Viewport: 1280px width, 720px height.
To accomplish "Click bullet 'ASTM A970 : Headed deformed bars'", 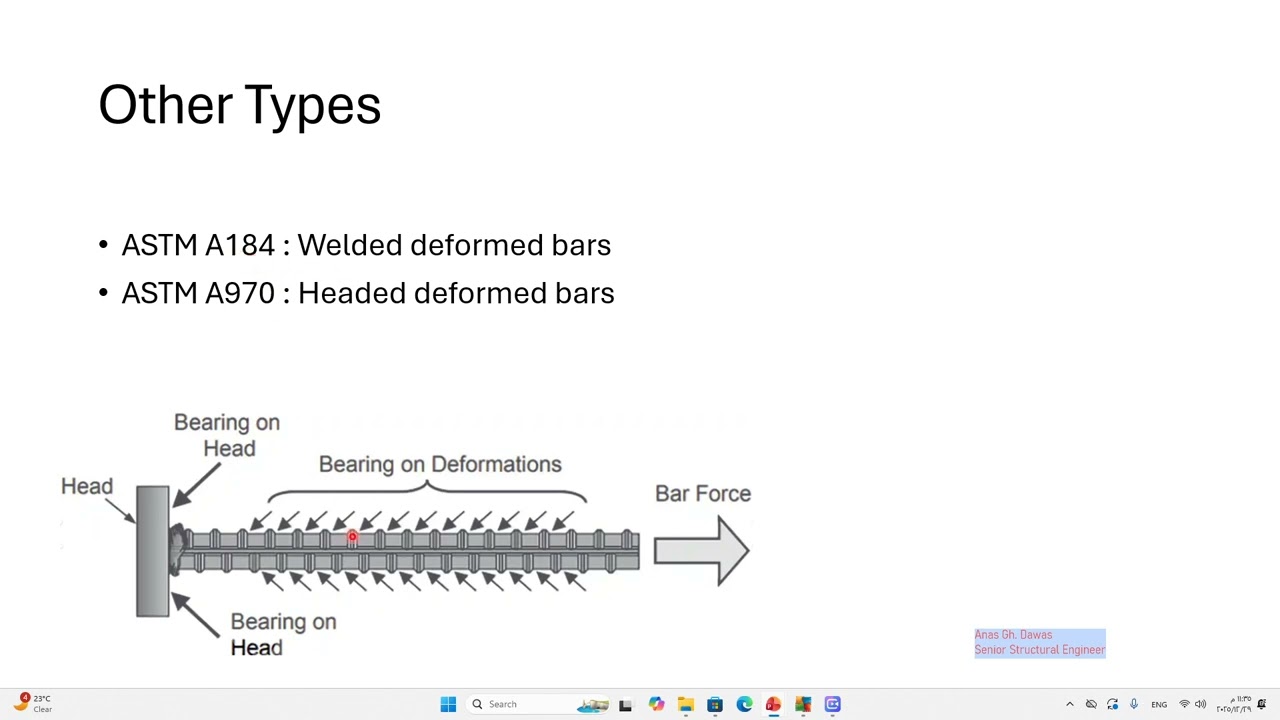I will pyautogui.click(x=368, y=293).
